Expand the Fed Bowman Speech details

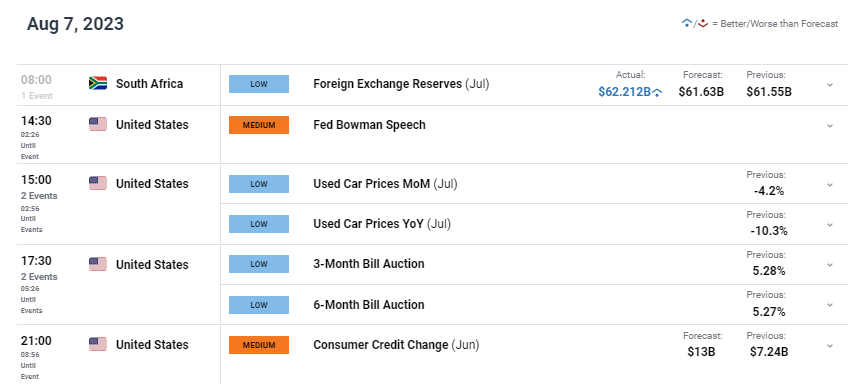(830, 126)
